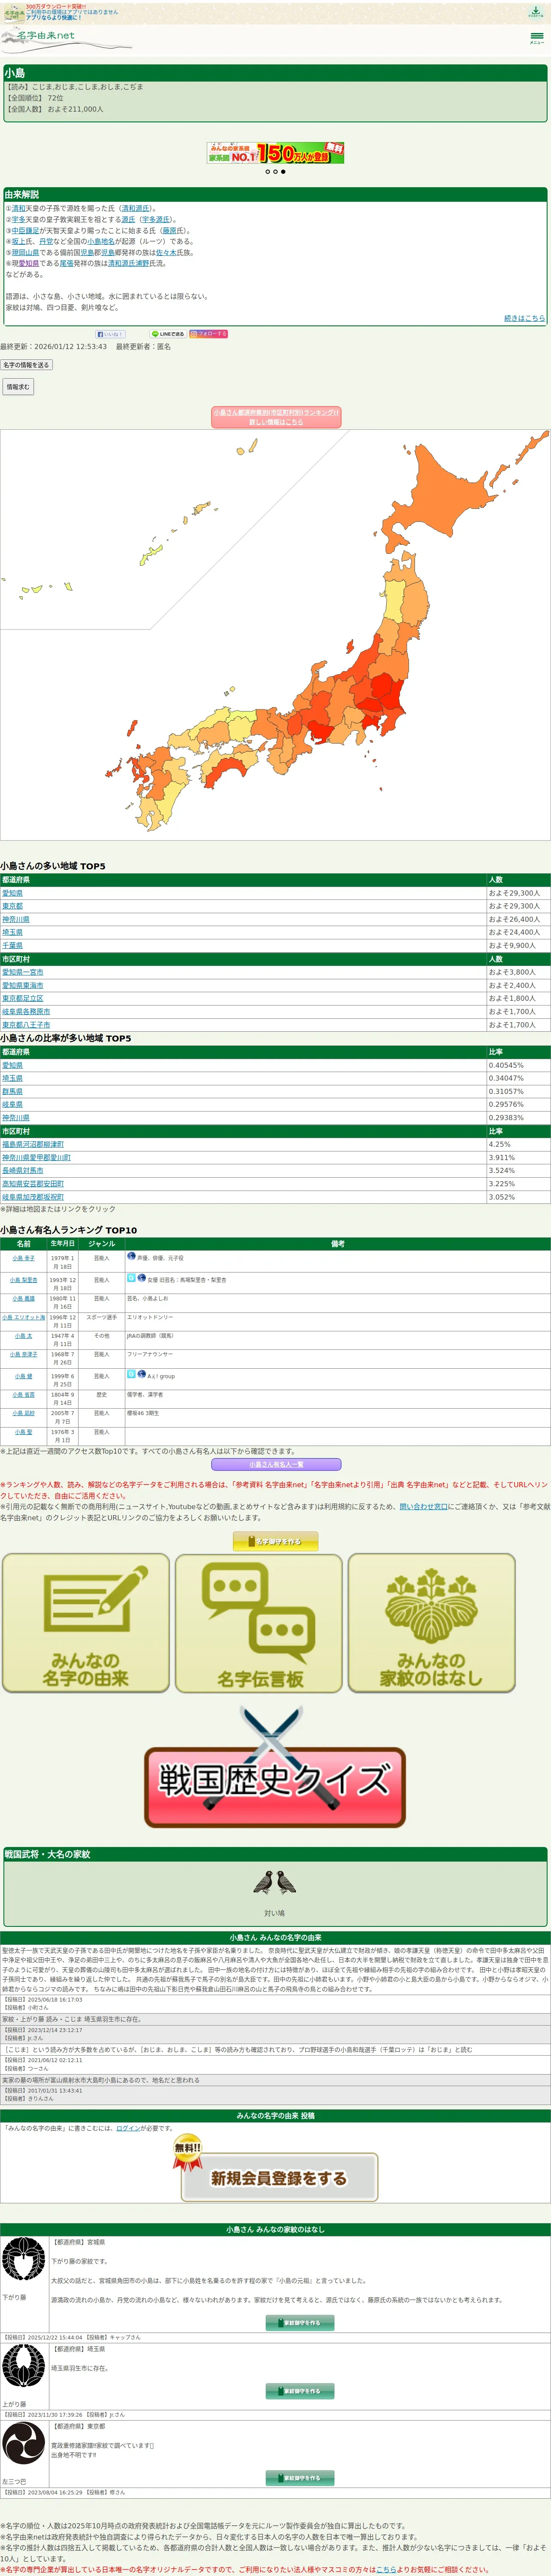Open the ログイン link
The image size is (551, 2576).
[128, 2129]
